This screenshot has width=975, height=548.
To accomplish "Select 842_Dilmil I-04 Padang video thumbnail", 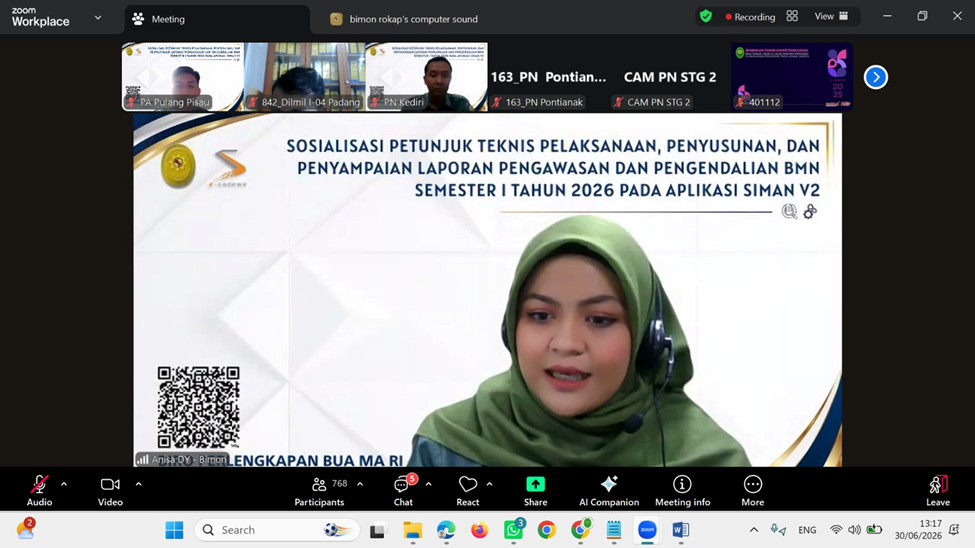I will point(305,77).
